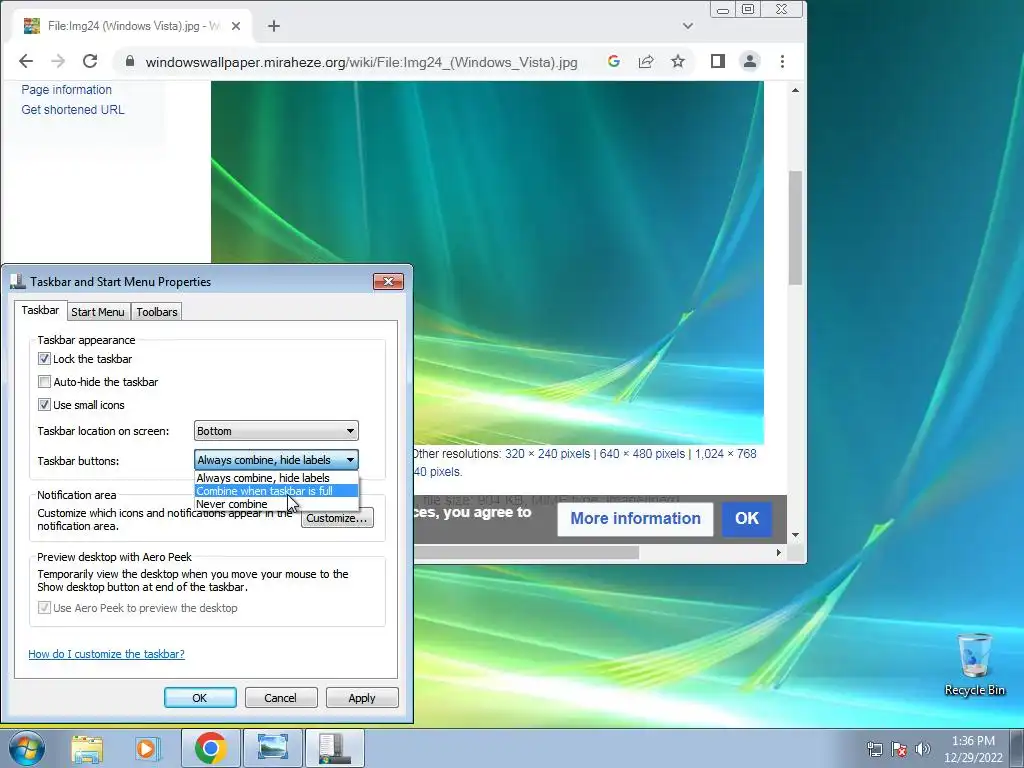
Task: Click the clock showing 1:36 PM
Action: coord(973,741)
